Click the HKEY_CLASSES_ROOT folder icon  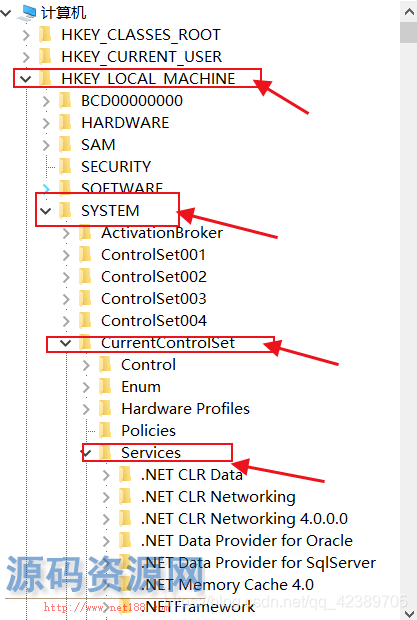(x=45, y=34)
